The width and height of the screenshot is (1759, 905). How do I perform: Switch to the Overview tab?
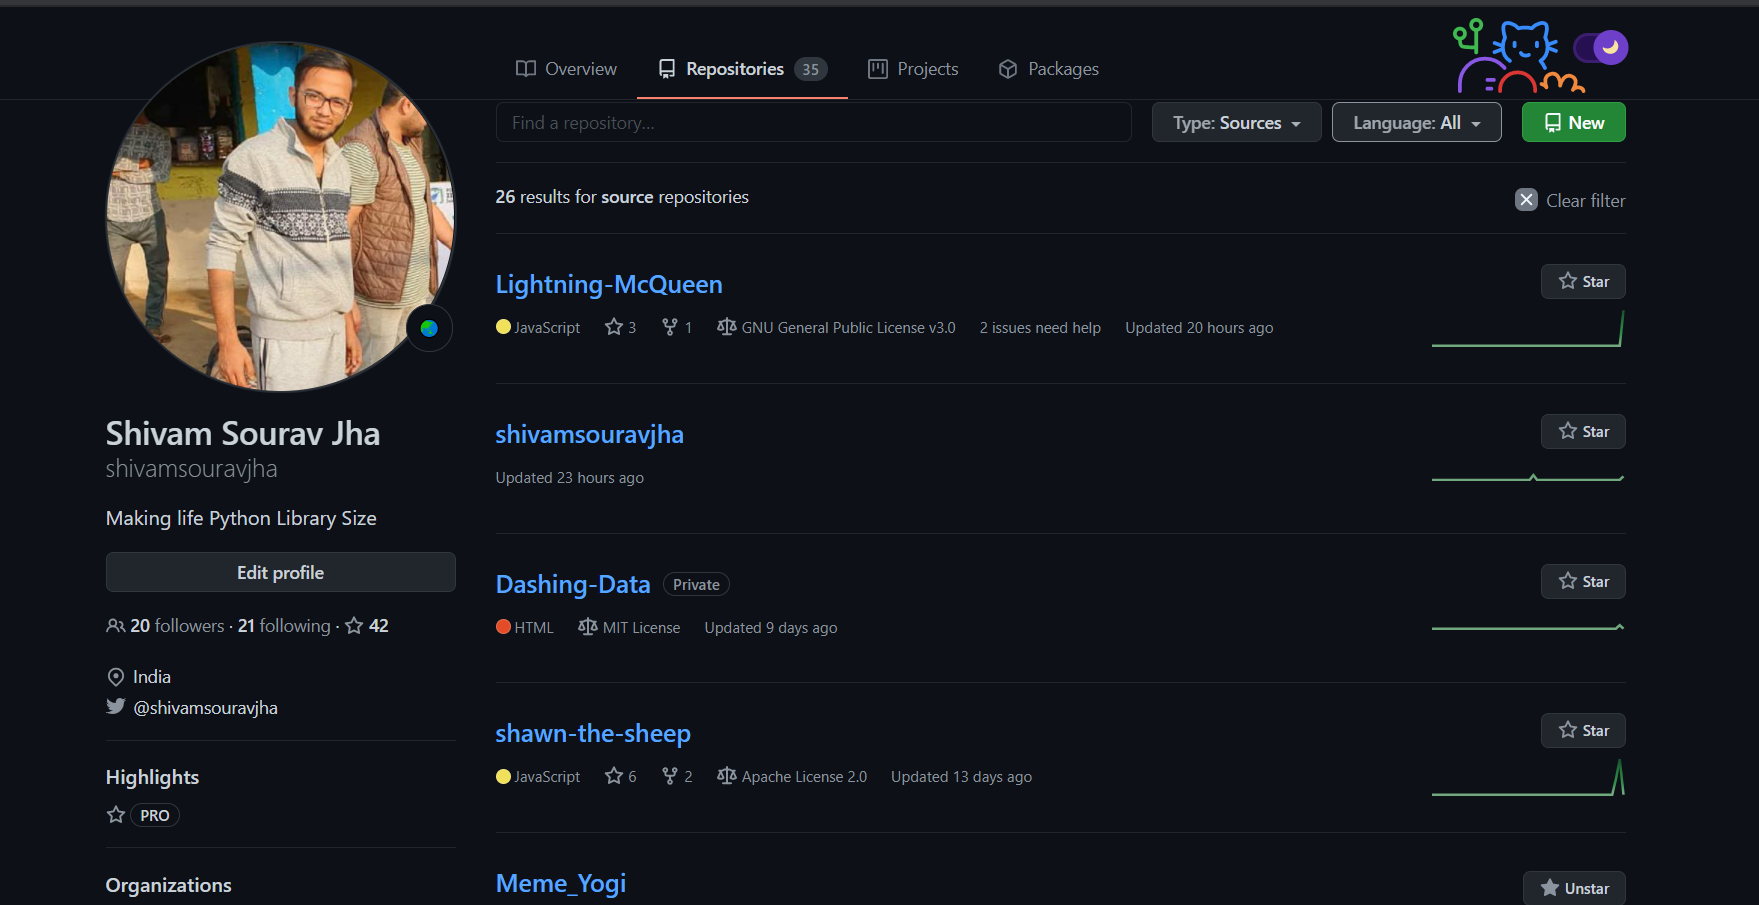(x=566, y=69)
